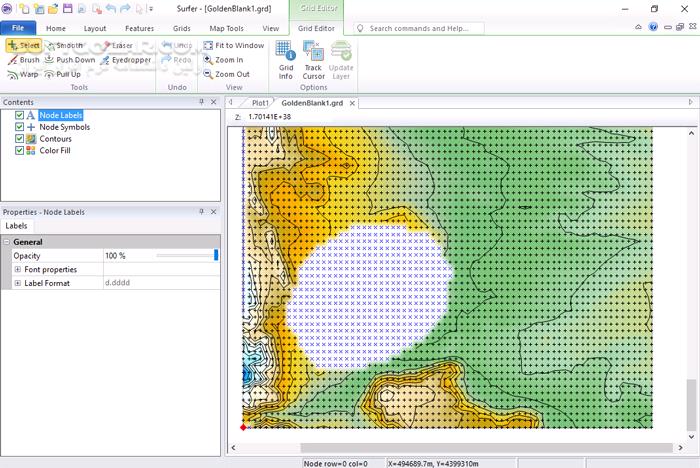
Task: Pick the Push Down tool
Action: pyautogui.click(x=69, y=60)
